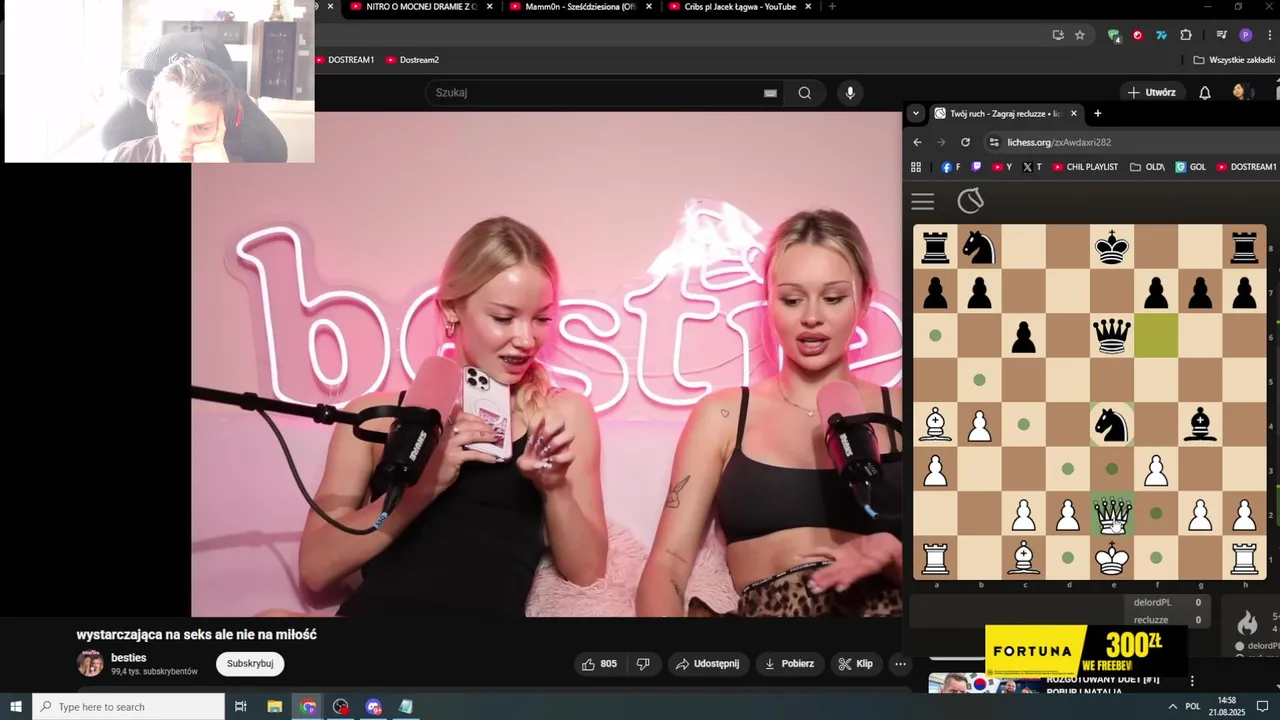Select the white bishop on a4
Image resolution: width=1280 pixels, height=720 pixels.
pos(935,425)
